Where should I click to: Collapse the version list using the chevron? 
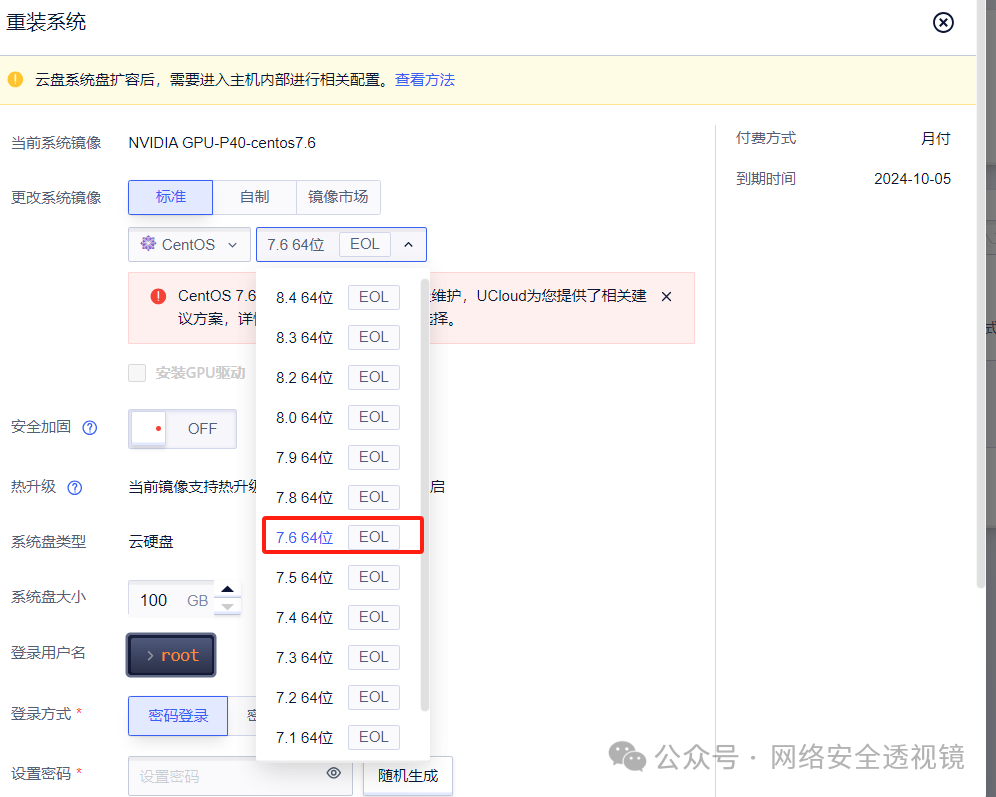coord(408,244)
